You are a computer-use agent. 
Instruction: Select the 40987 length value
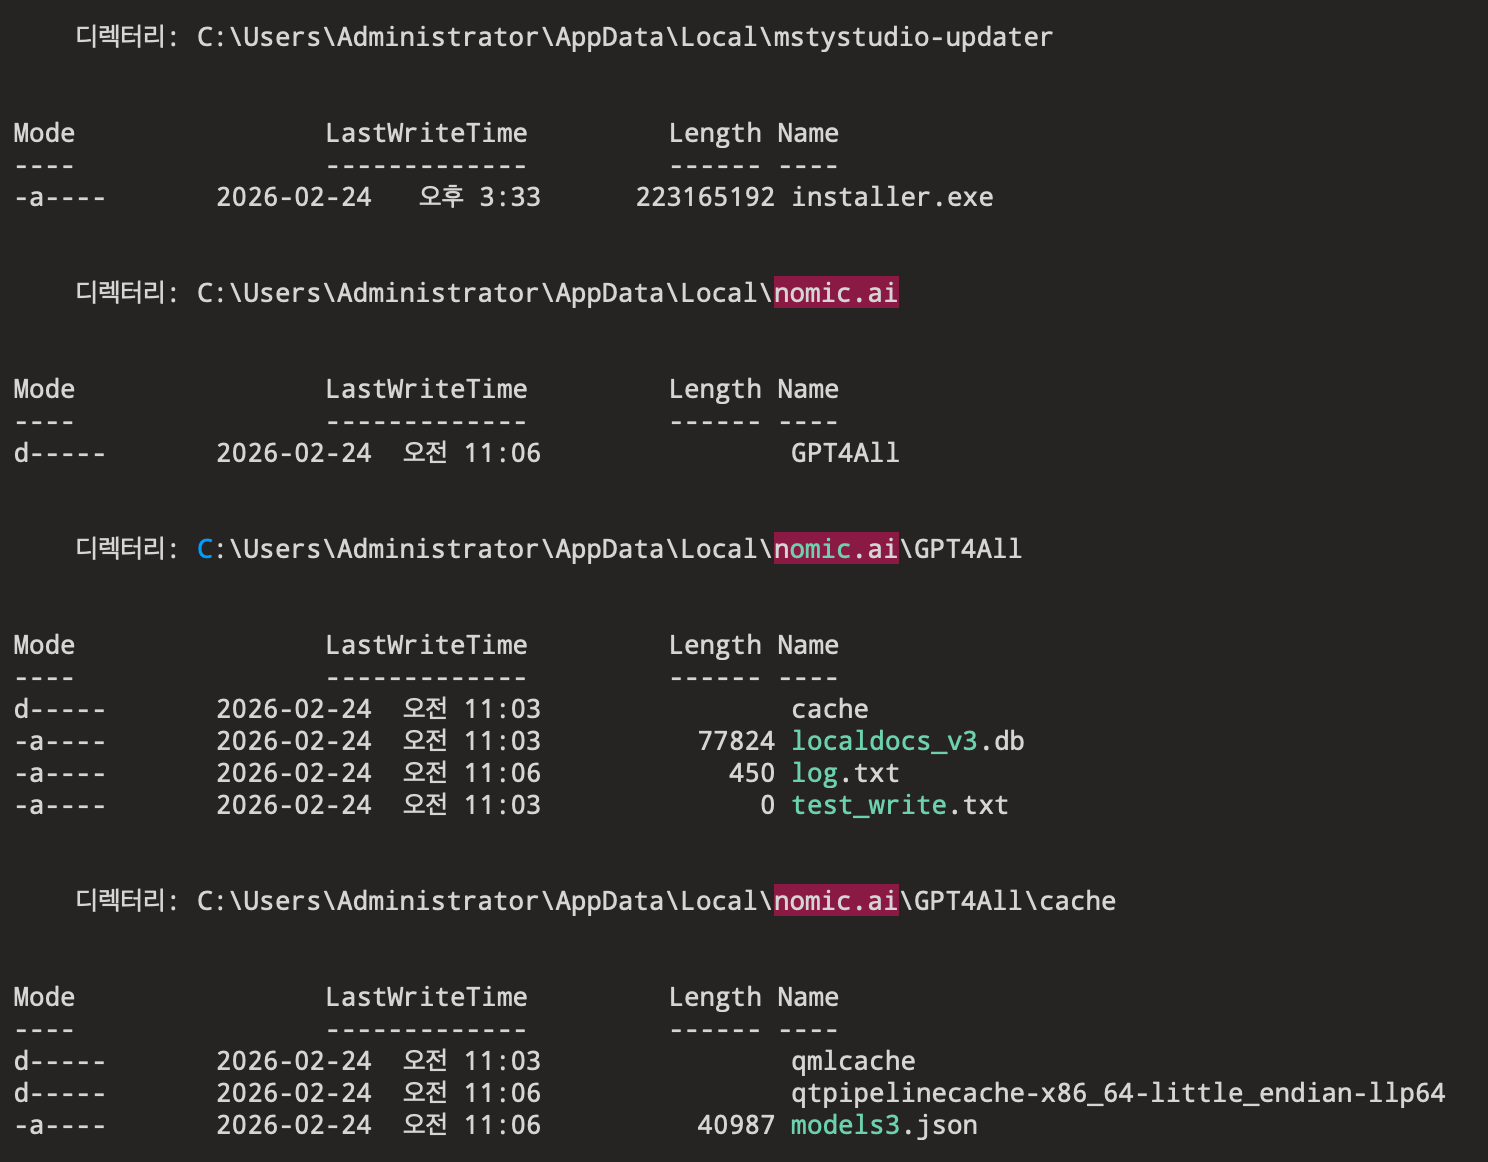point(736,1125)
